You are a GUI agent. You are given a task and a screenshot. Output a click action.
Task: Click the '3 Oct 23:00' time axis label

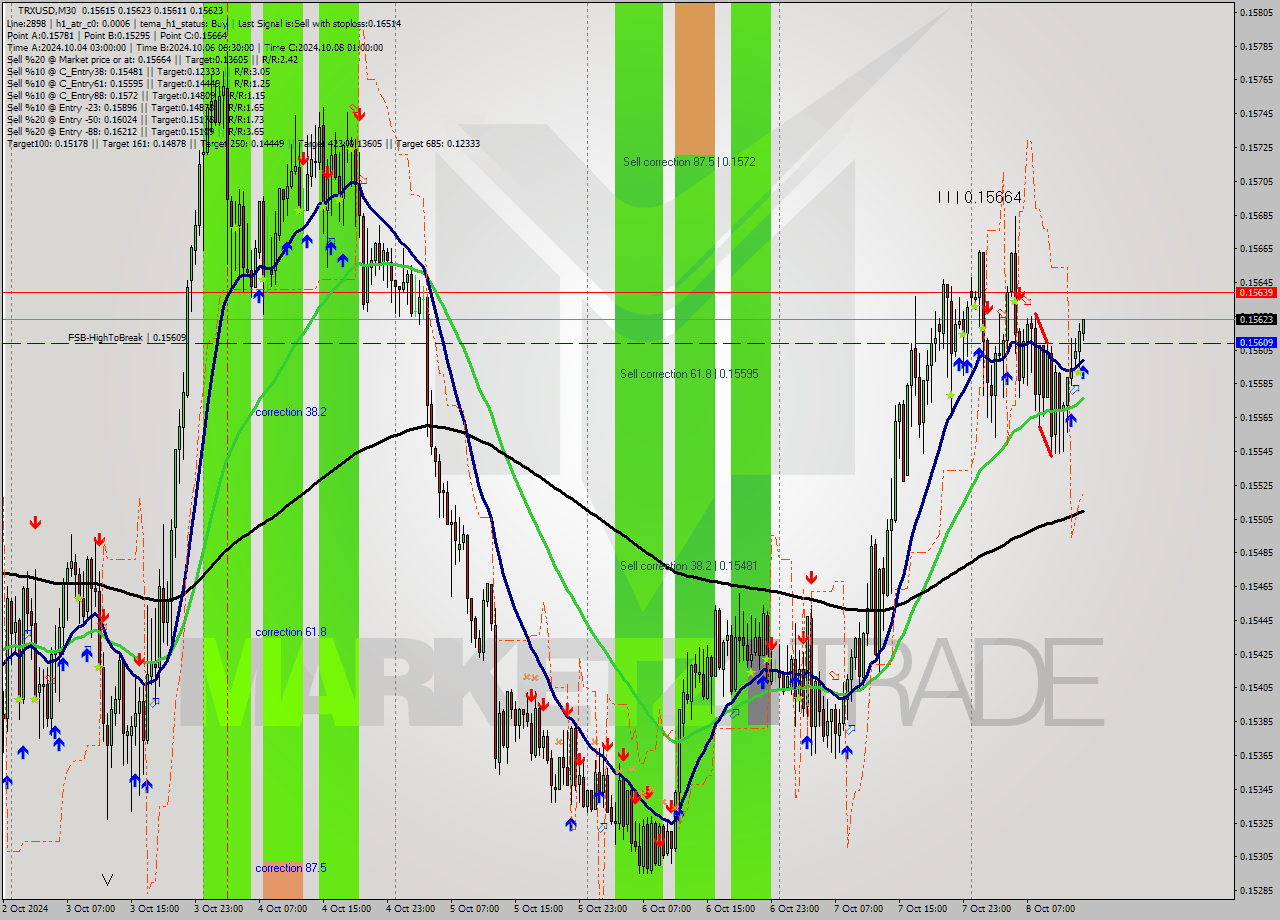click(218, 909)
